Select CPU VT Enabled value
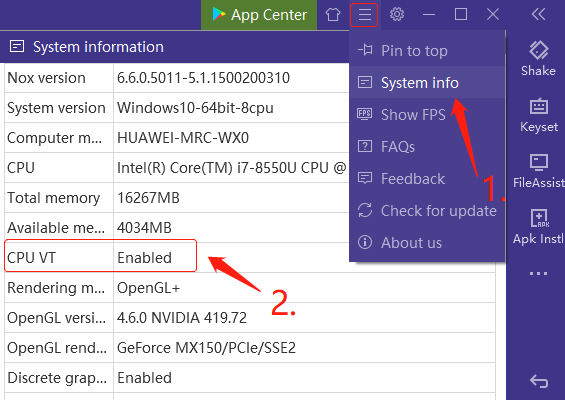This screenshot has height=400, width=565. pos(144,258)
